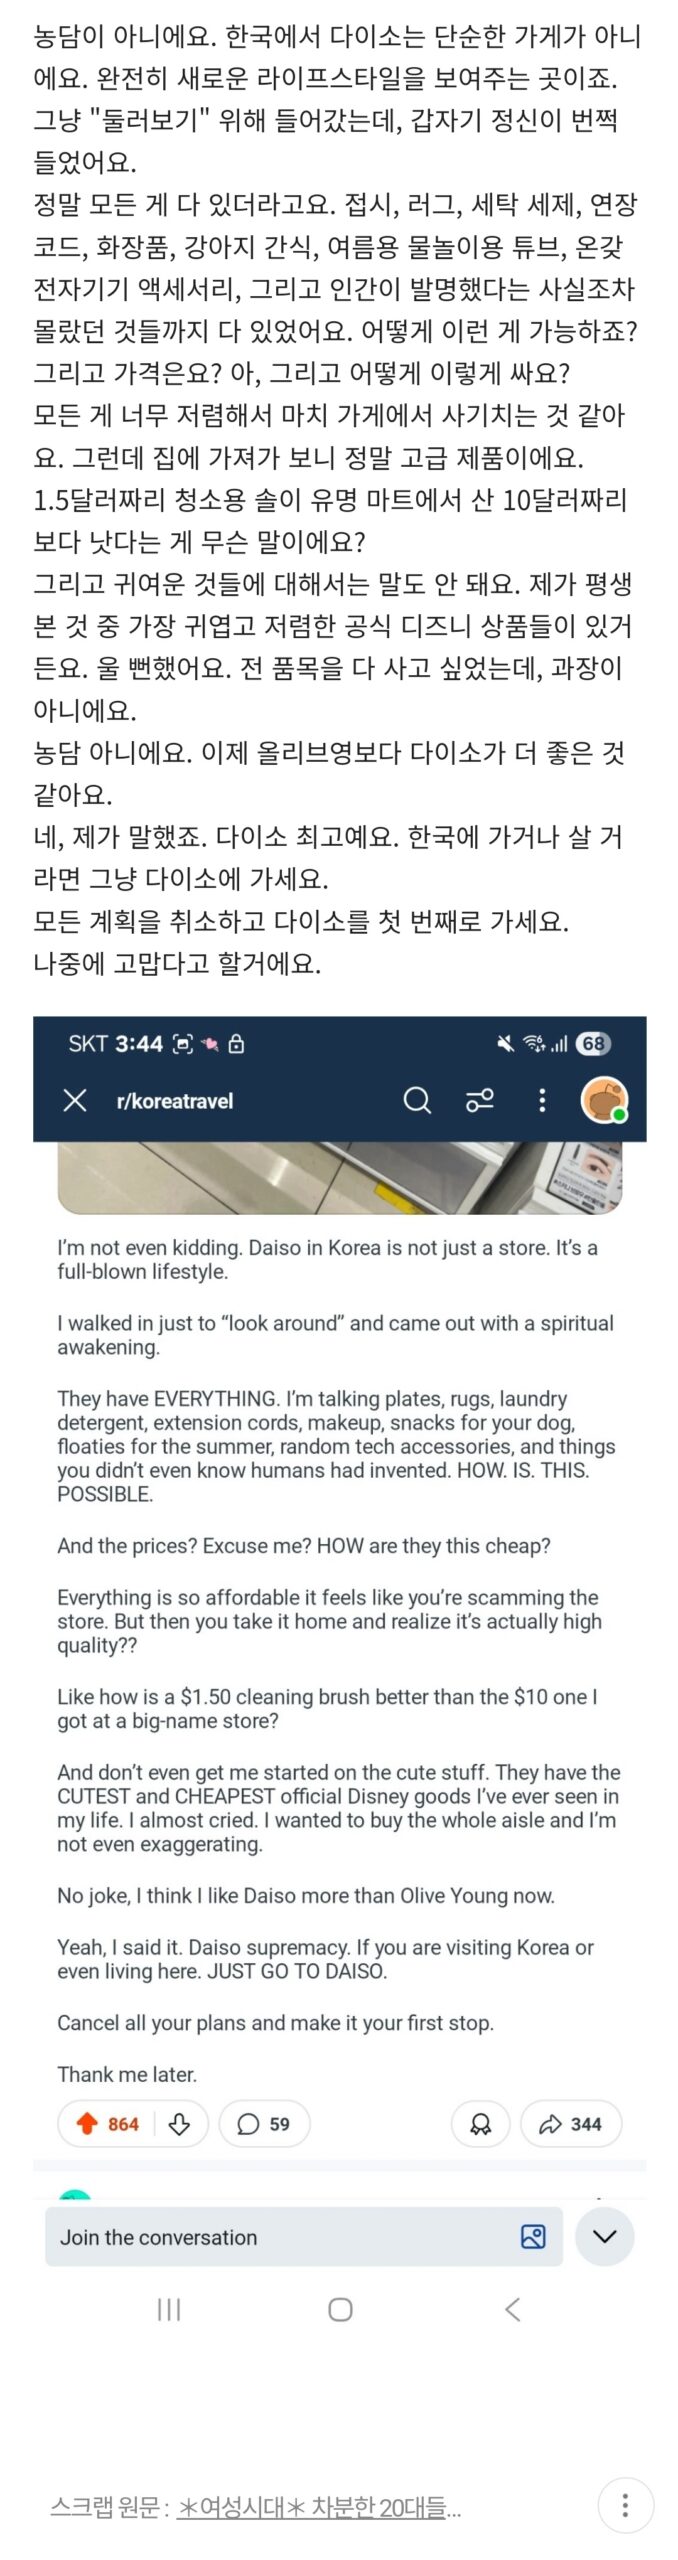Tap the Daiso store photo above the post
This screenshot has height=2560, width=678.
(340, 1180)
